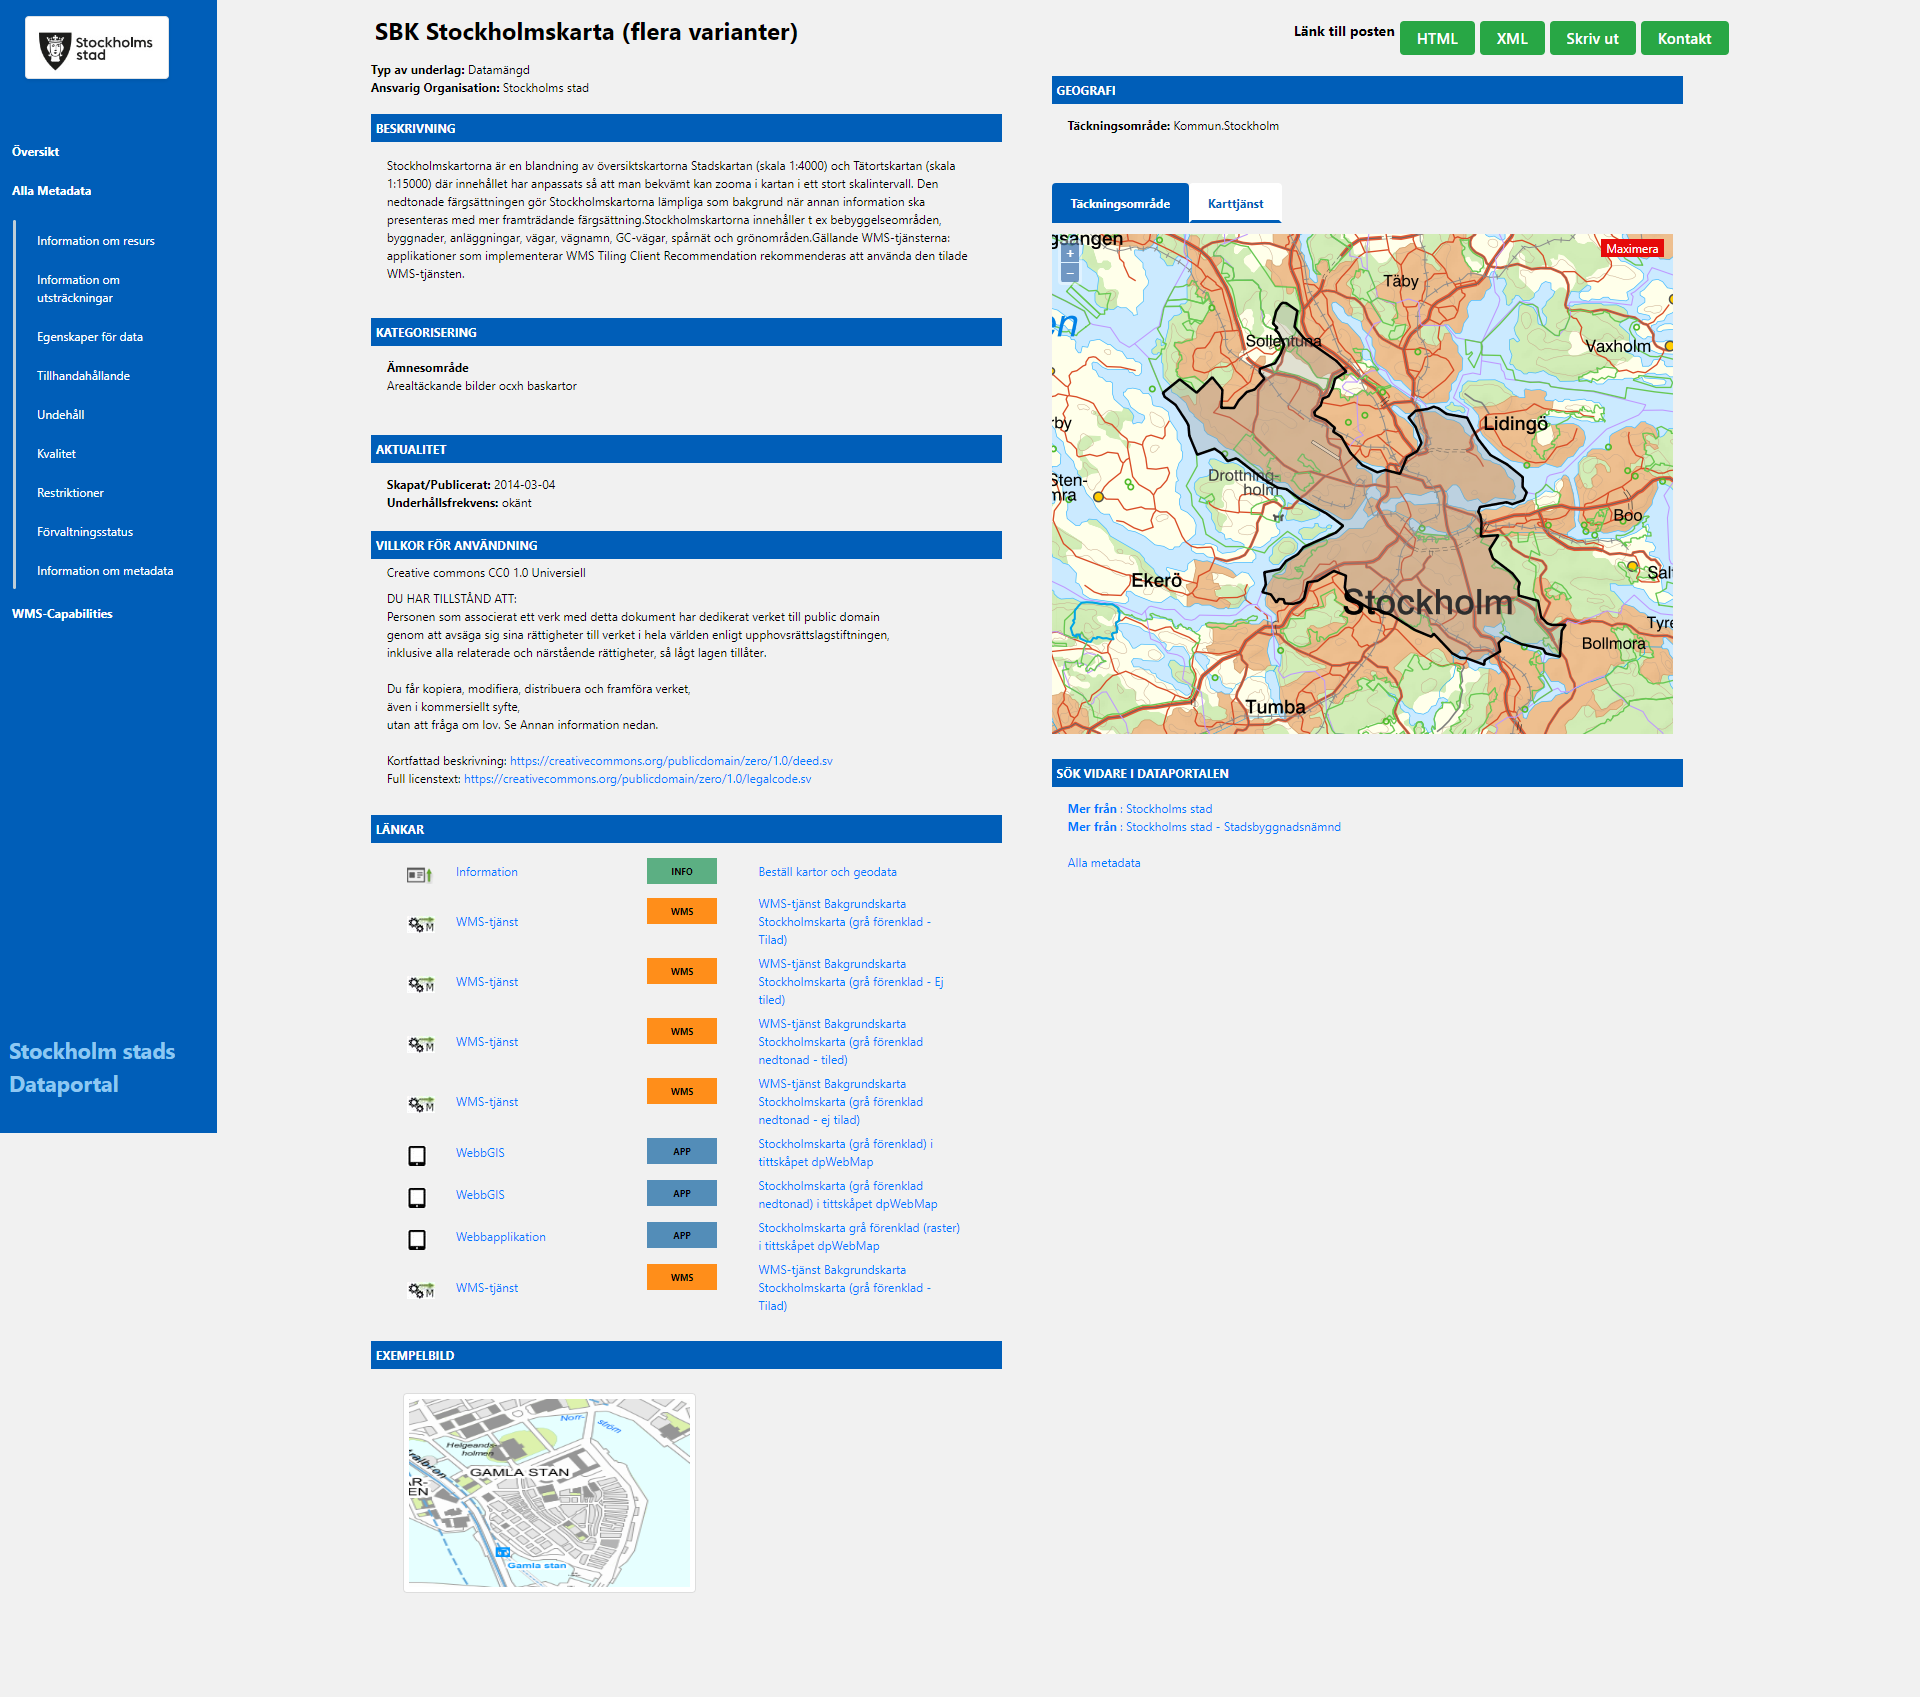Click gear icon for nedtonad - tiled WMS-tjänst
Screen dimensions: 1920x1697
421,1044
